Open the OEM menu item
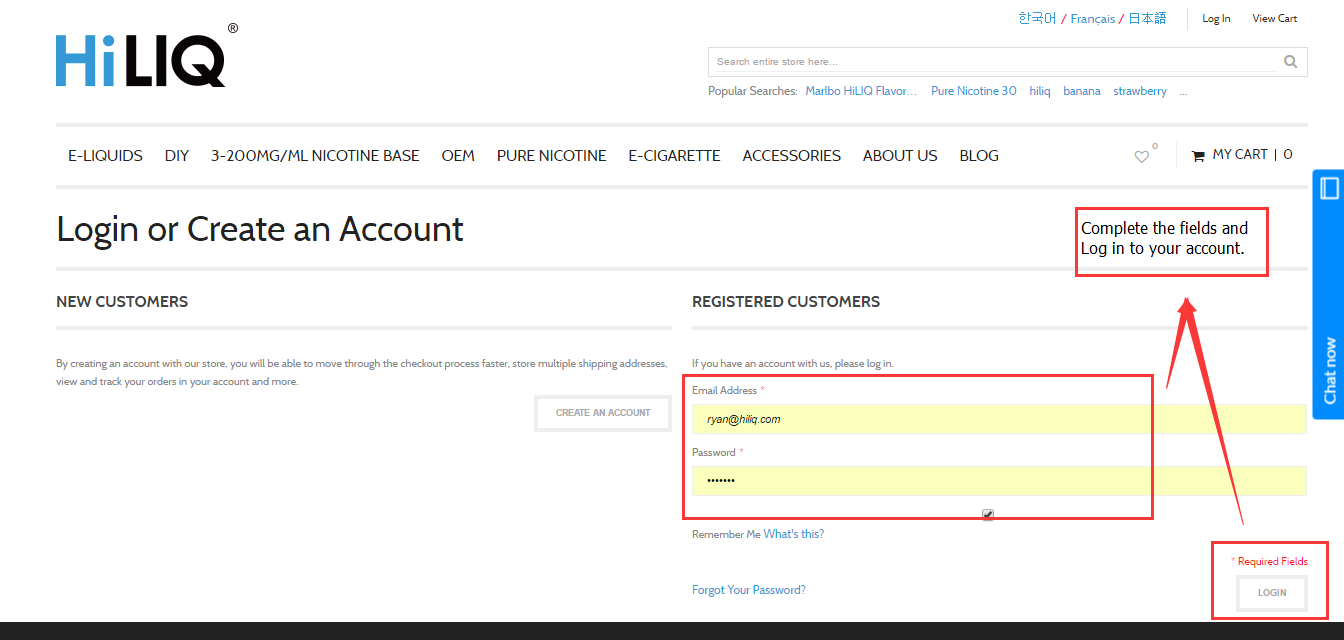Image resolution: width=1344 pixels, height=640 pixels. point(458,156)
